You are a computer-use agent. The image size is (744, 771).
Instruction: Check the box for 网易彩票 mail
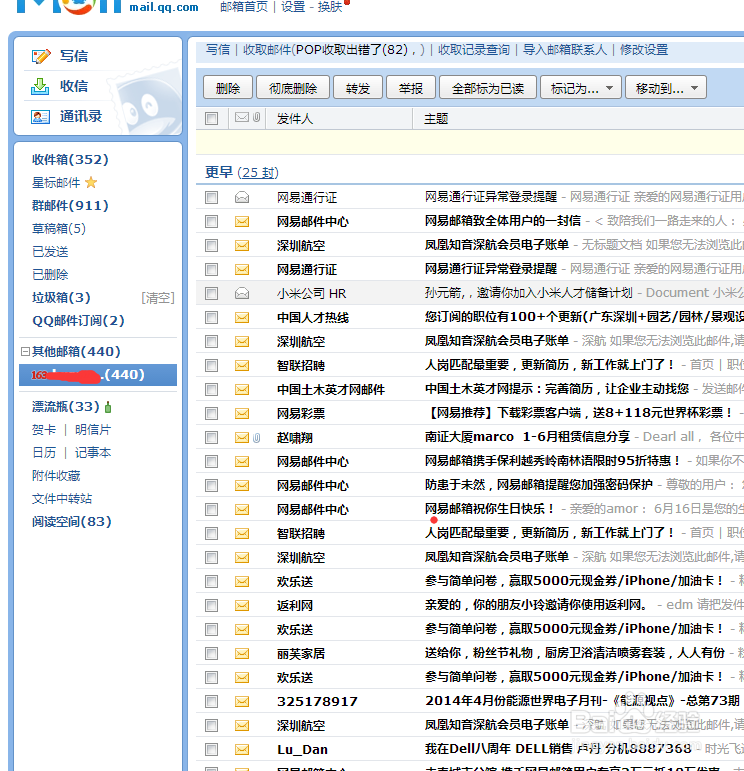(211, 414)
